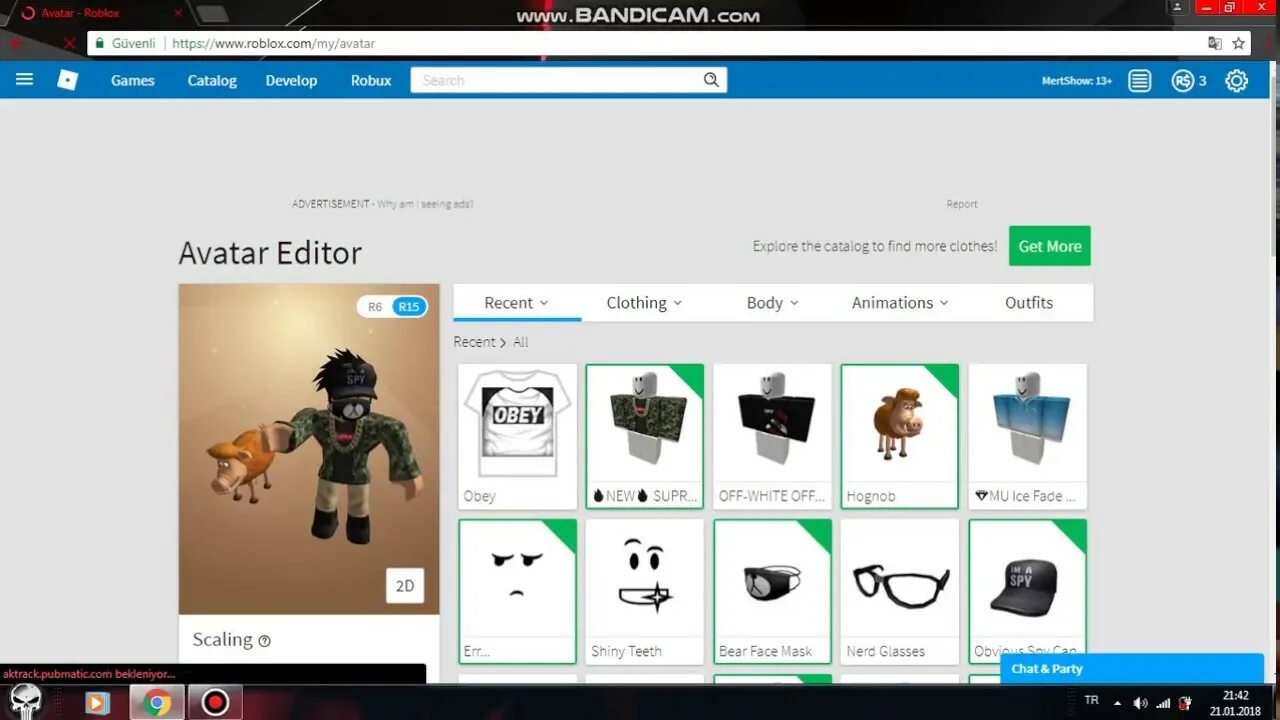Image resolution: width=1280 pixels, height=720 pixels.
Task: Equip the Nerd Glasses
Action: click(x=900, y=591)
